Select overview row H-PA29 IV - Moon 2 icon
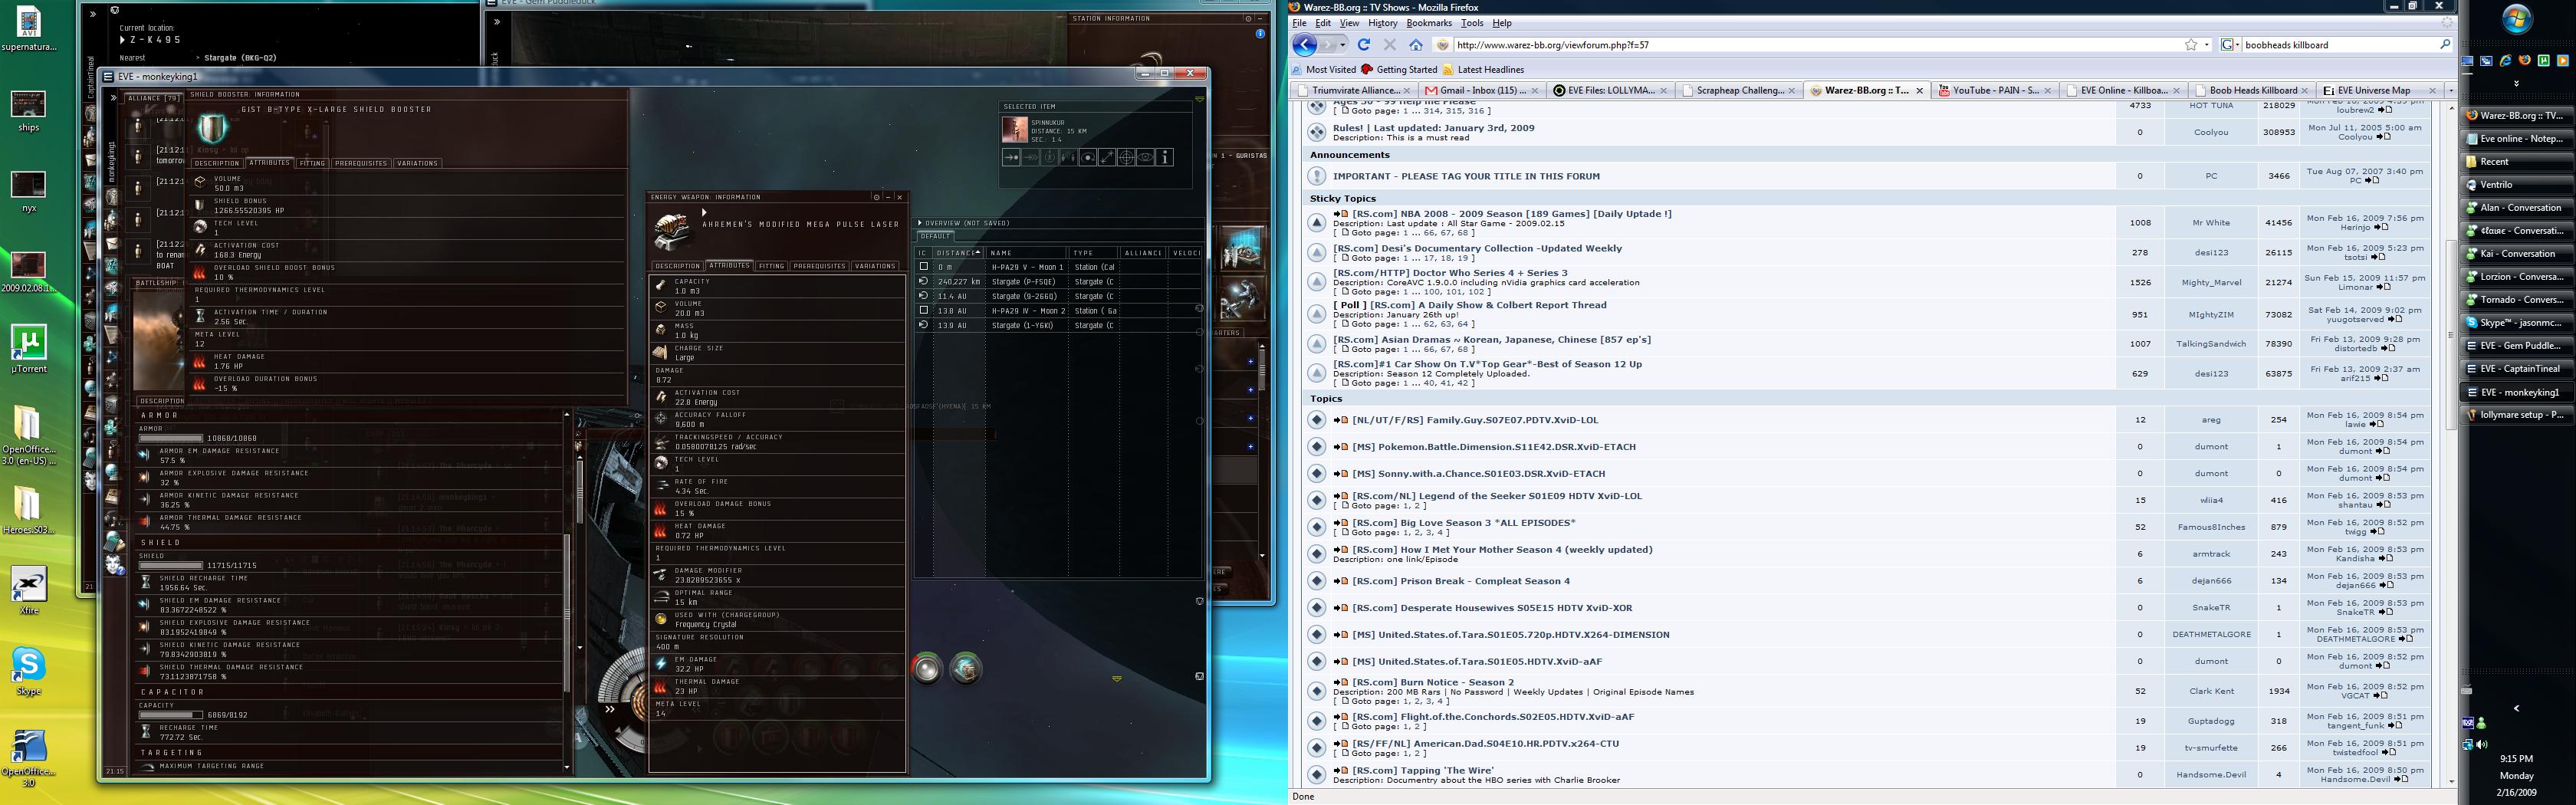 [923, 311]
